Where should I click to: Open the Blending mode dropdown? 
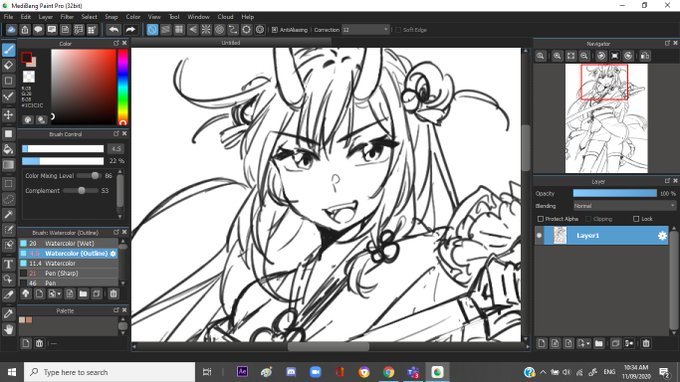point(624,206)
